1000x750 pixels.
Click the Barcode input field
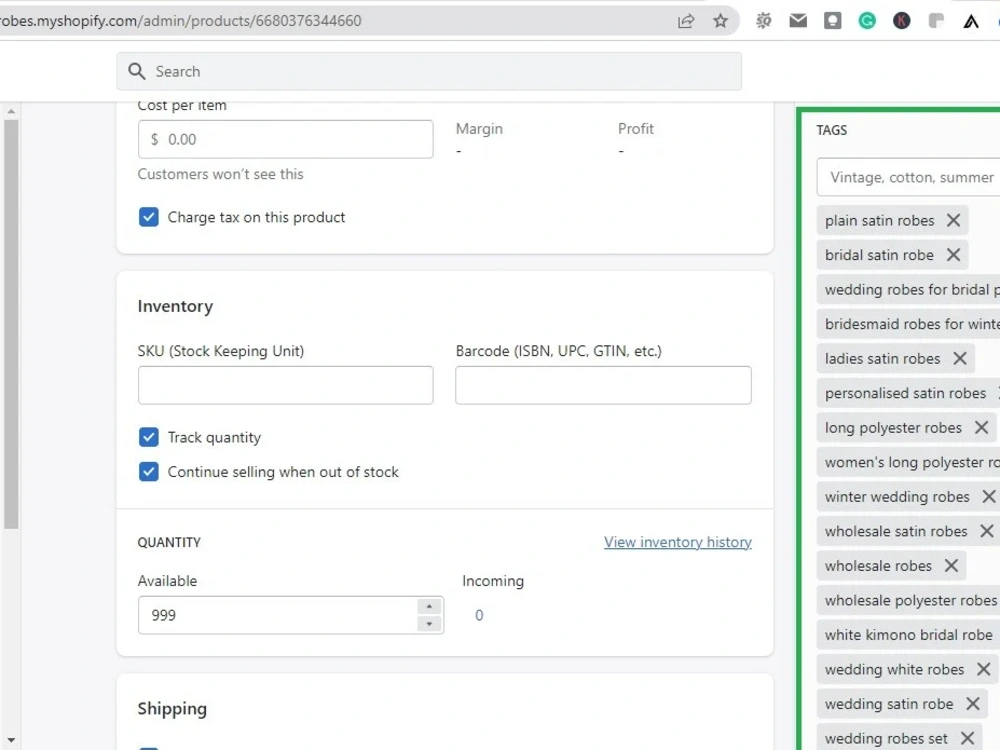point(603,385)
